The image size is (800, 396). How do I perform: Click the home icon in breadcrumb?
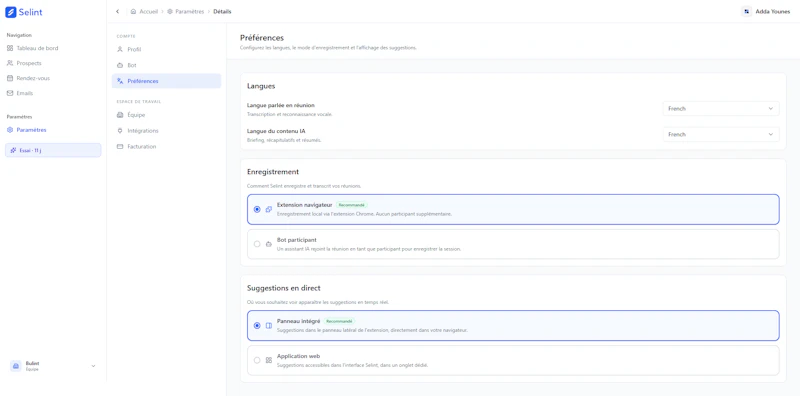click(133, 11)
